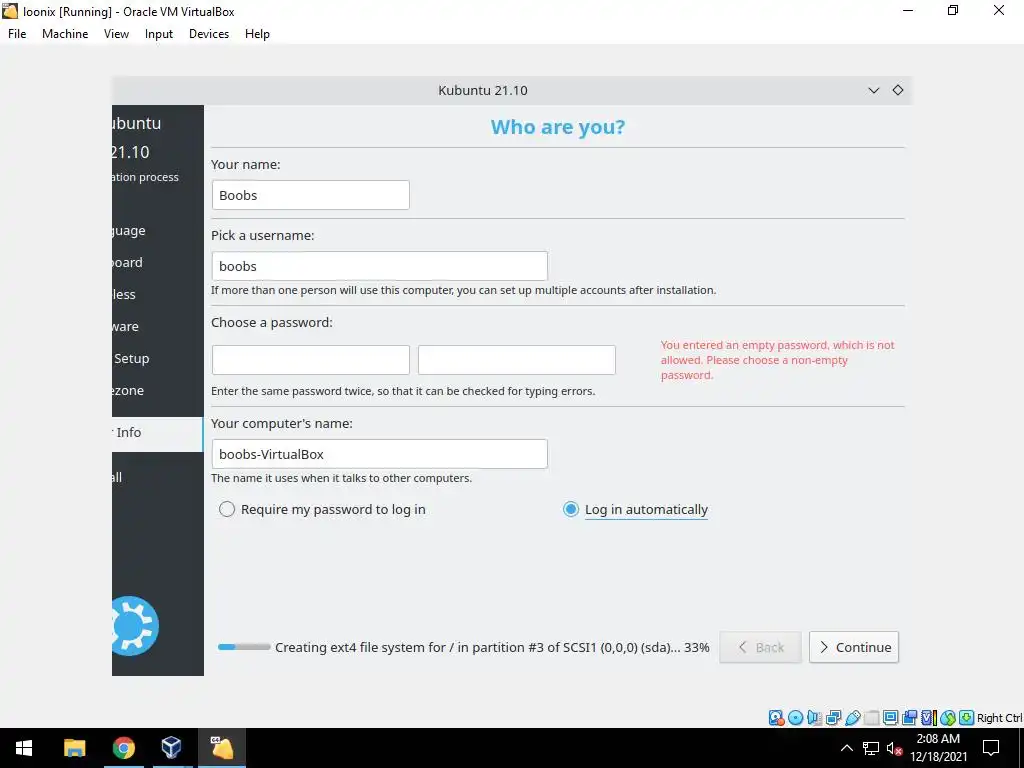Click the muted volume tray icon
Screen dimensions: 1024x768
tap(894, 748)
